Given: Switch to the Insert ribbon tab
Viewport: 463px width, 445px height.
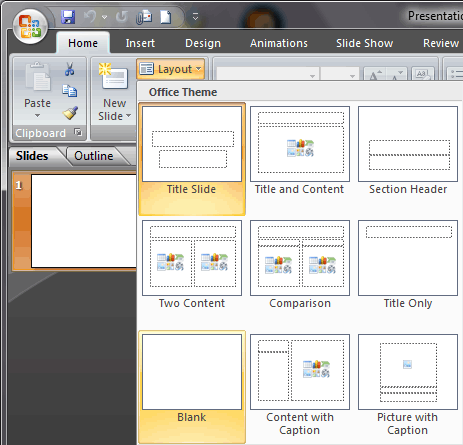Looking at the screenshot, I should point(140,43).
